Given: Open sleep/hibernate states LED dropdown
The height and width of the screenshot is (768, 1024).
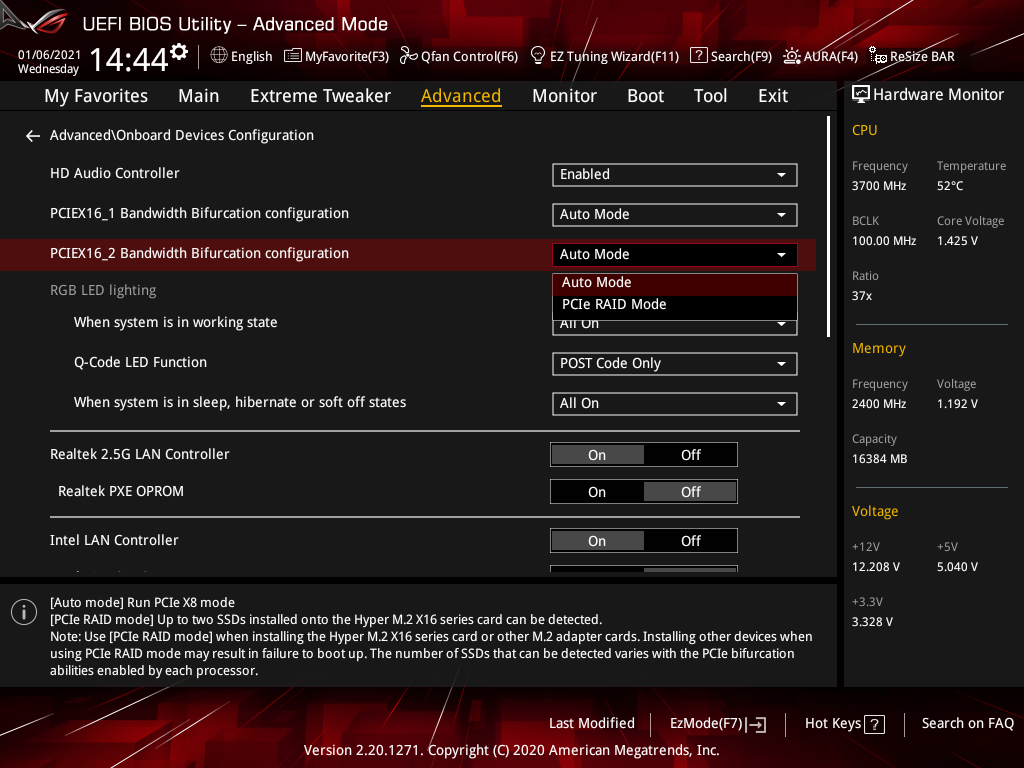Looking at the screenshot, I should tap(675, 404).
